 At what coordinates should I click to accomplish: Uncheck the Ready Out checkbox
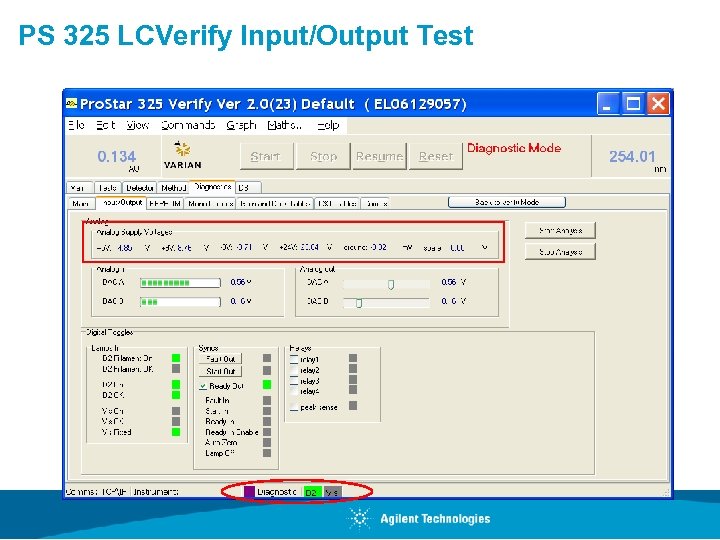(203, 386)
